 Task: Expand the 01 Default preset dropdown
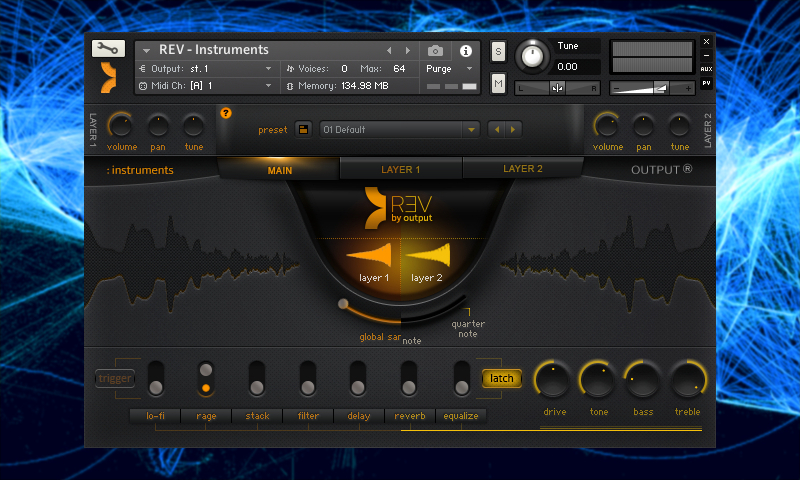[471, 130]
